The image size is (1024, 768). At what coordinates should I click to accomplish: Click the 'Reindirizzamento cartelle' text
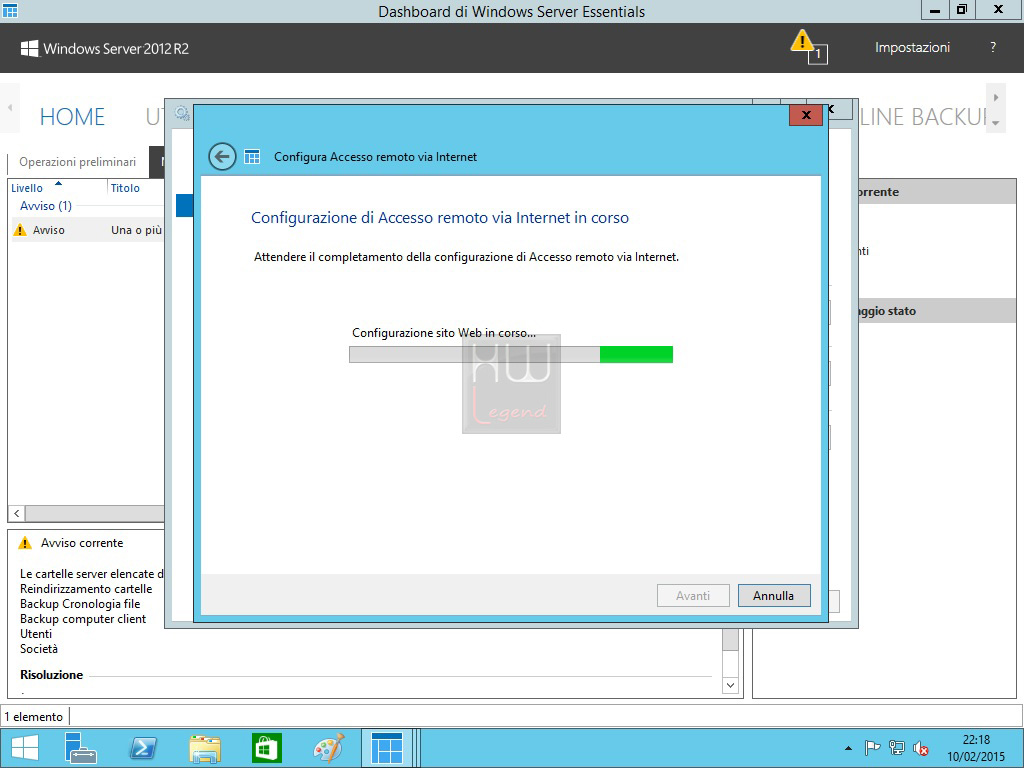[86, 589]
